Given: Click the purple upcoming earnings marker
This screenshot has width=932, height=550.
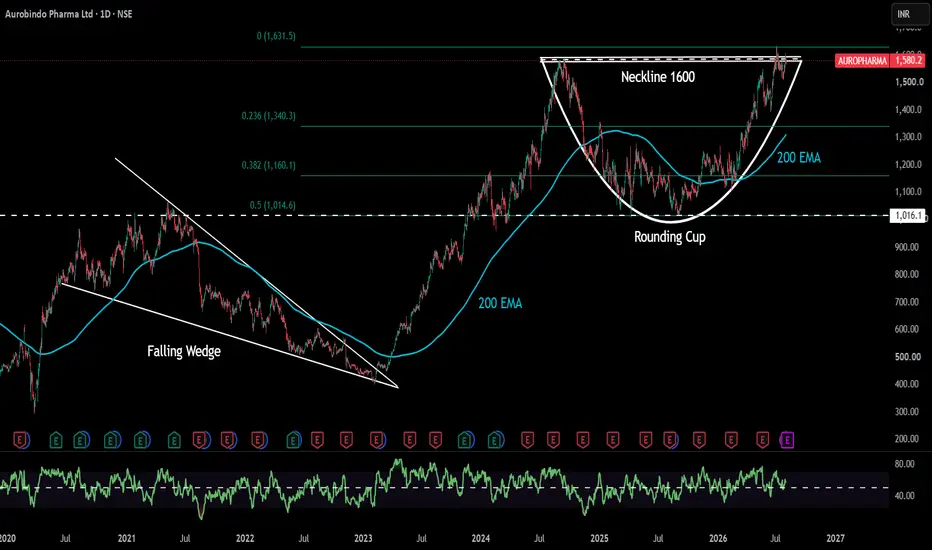Looking at the screenshot, I should [787, 440].
